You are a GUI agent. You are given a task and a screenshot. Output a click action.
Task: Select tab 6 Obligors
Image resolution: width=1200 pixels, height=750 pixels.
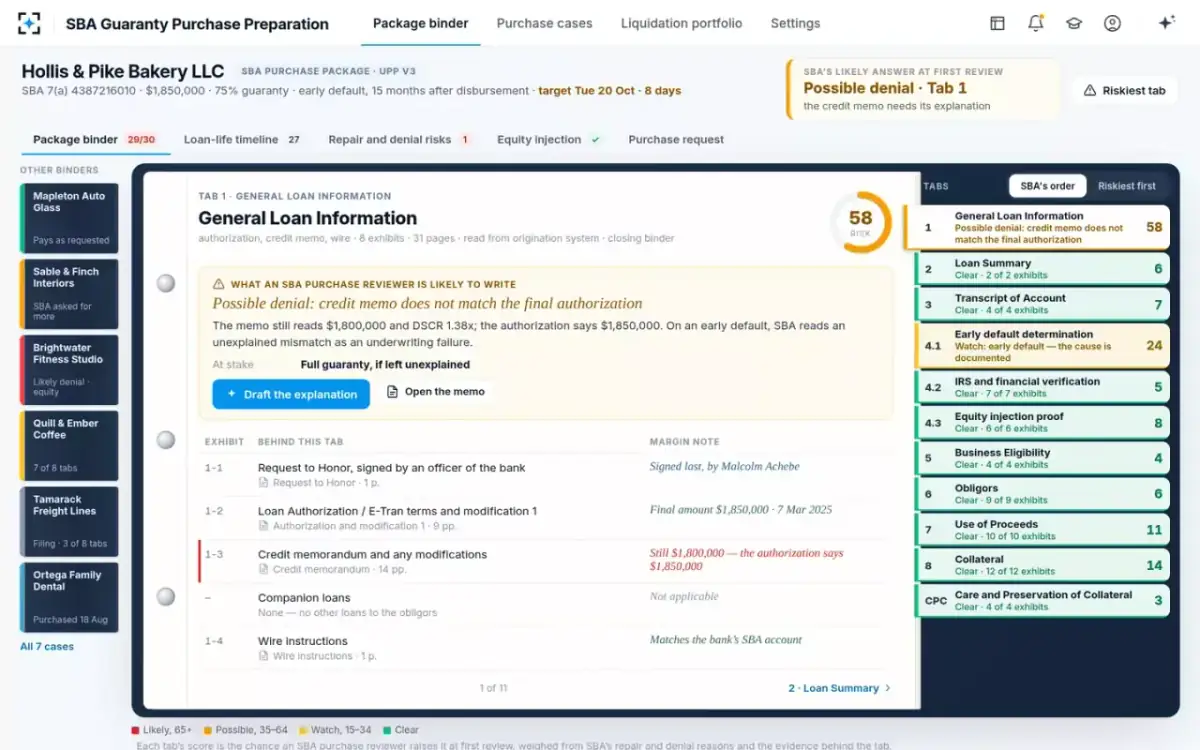coord(1042,494)
